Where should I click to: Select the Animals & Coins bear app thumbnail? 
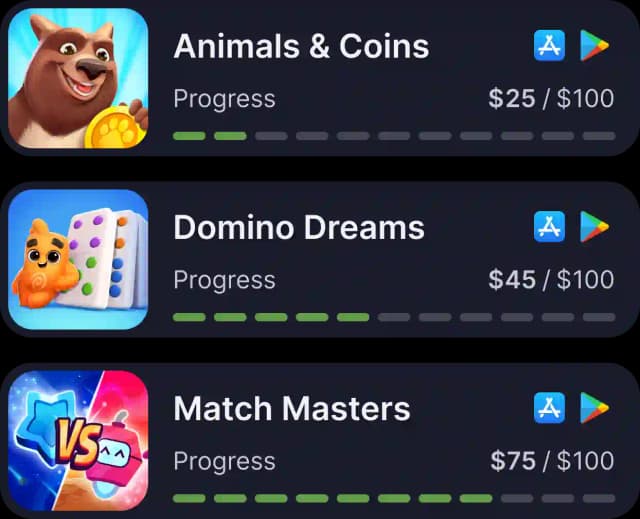[78, 78]
